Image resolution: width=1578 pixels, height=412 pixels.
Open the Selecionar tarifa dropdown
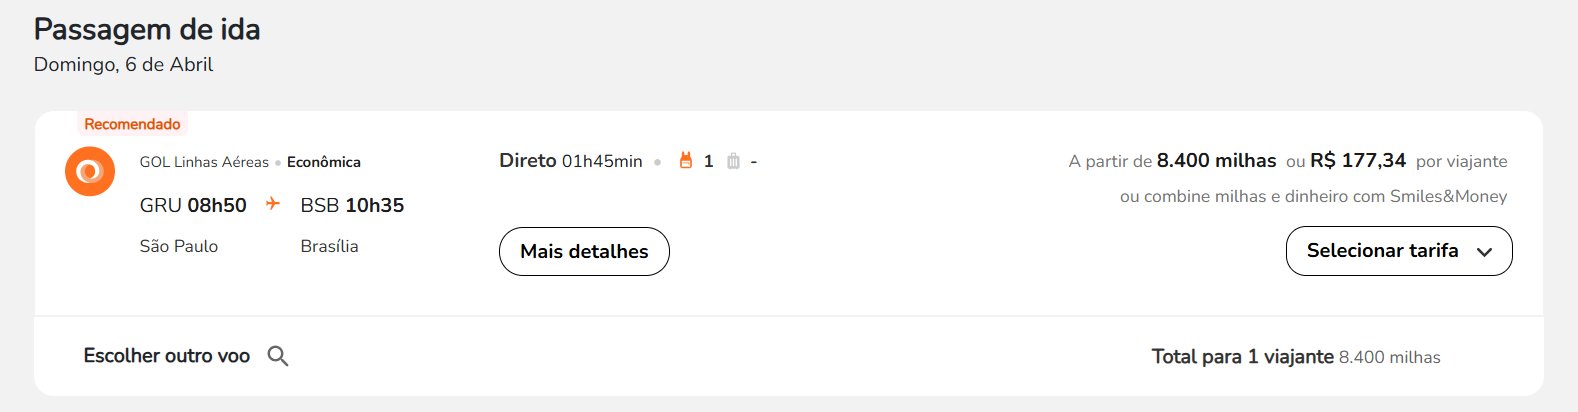coord(1399,251)
